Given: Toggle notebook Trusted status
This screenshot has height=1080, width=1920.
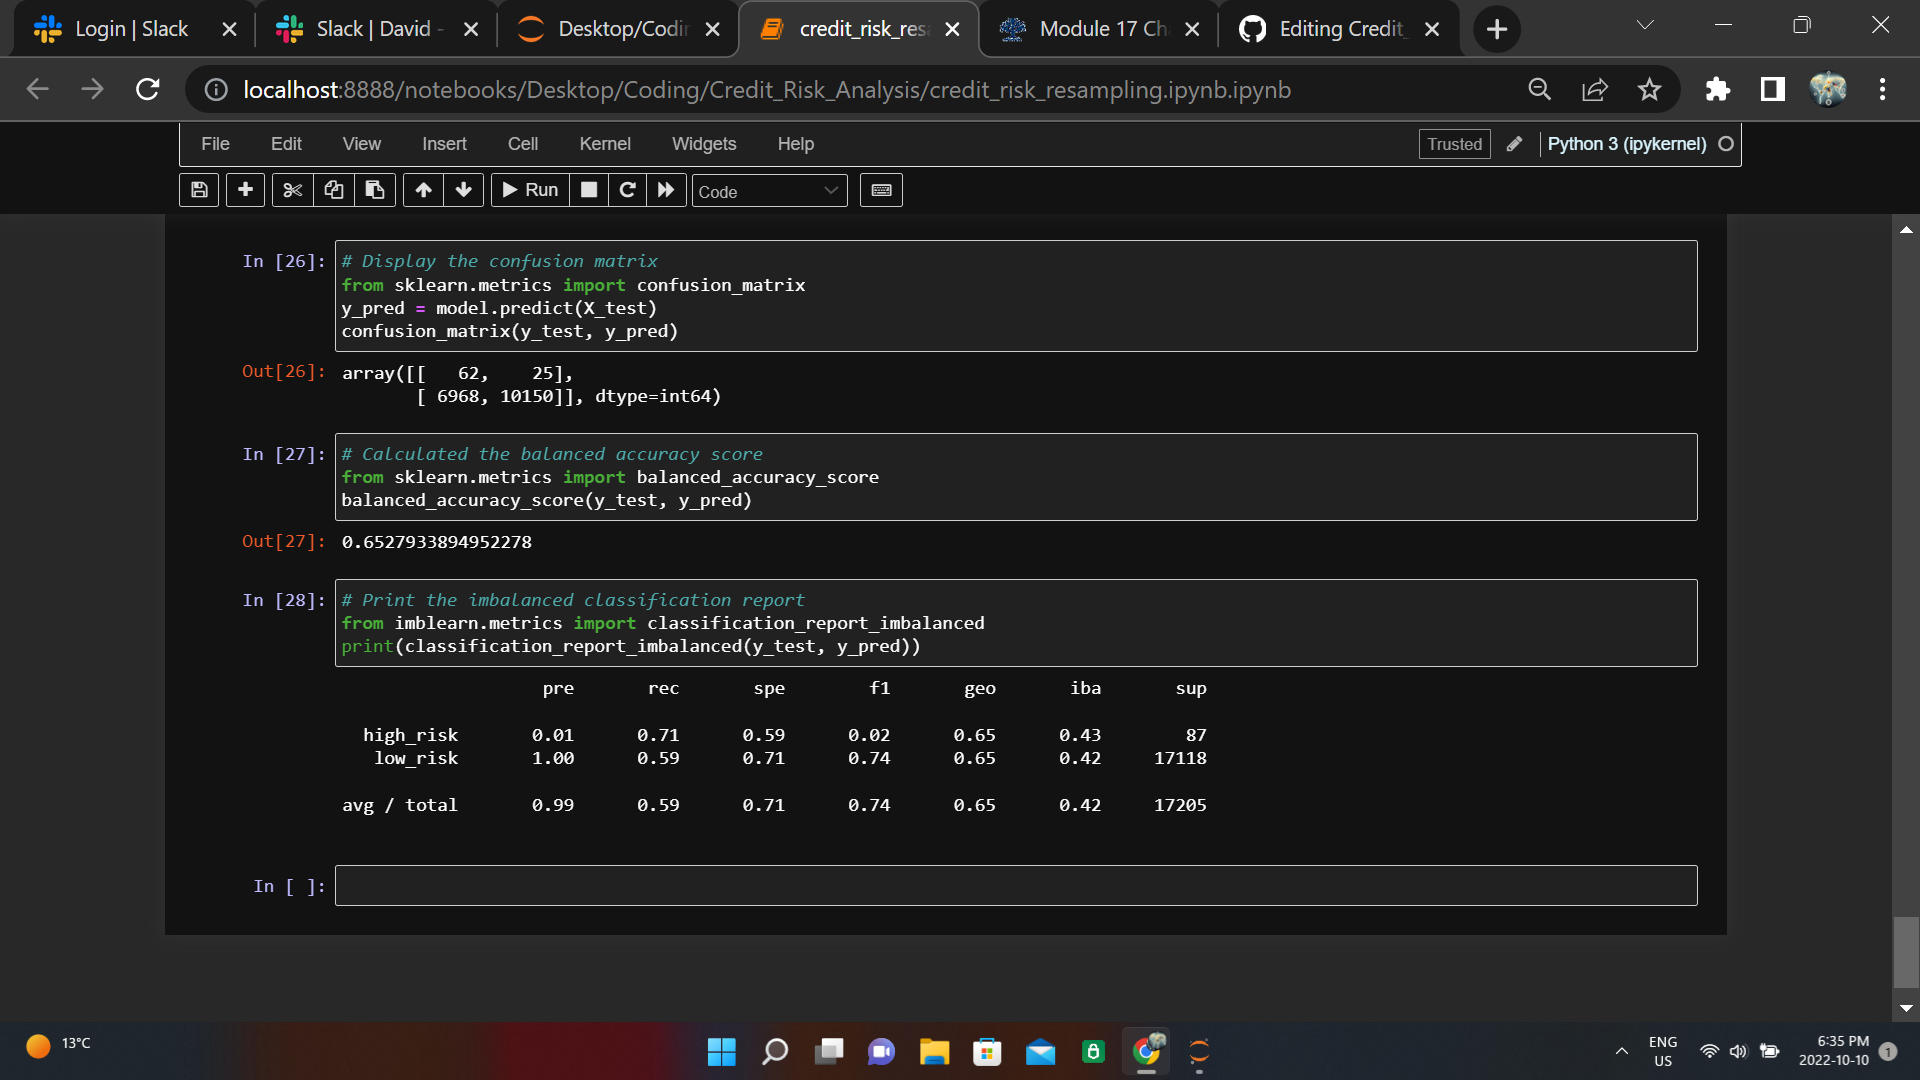Looking at the screenshot, I should coord(1453,144).
